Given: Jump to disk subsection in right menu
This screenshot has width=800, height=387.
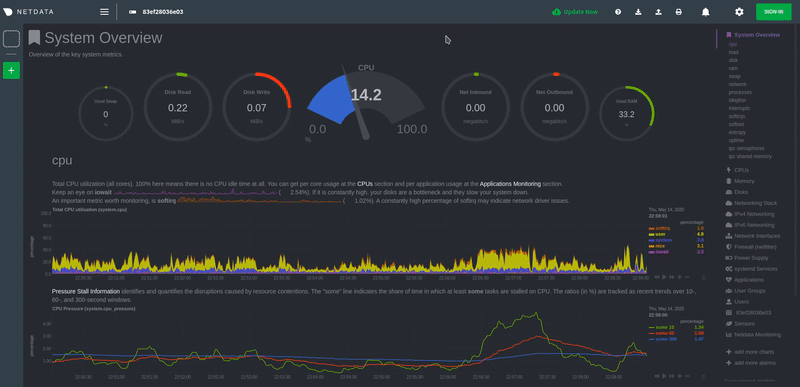Looking at the screenshot, I should pyautogui.click(x=733, y=60).
